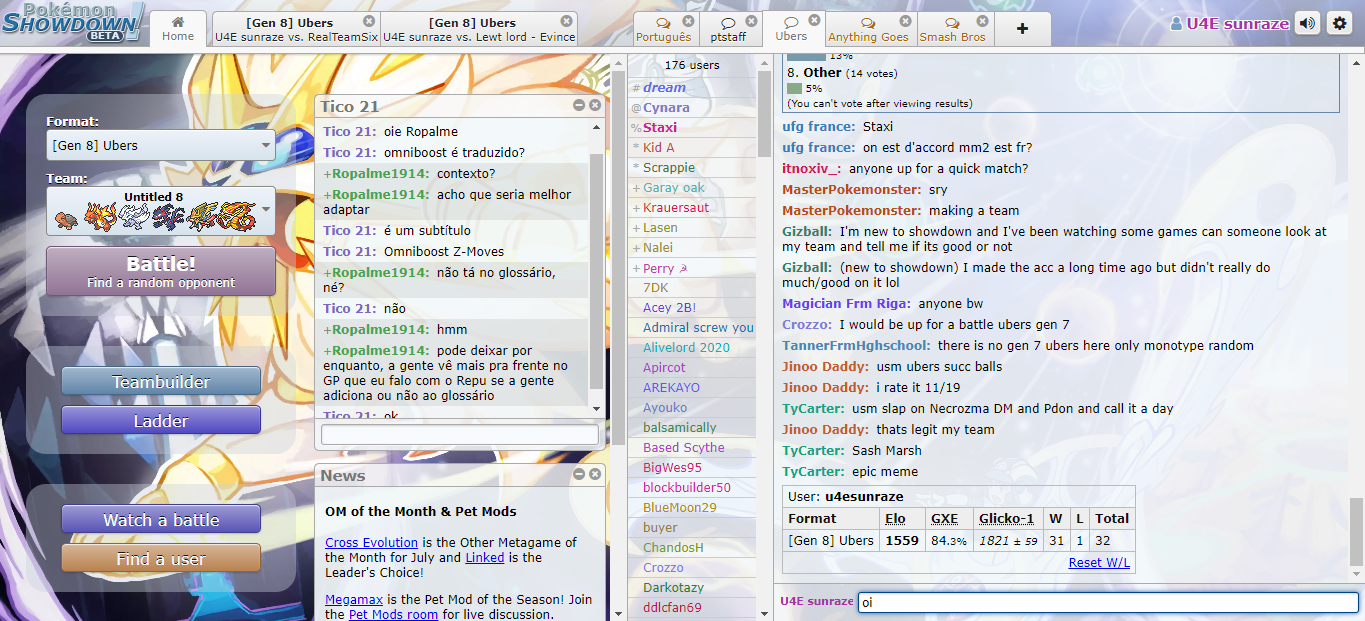This screenshot has width=1365, height=621.
Task: Add a new room with plus tab
Action: [x=1022, y=29]
